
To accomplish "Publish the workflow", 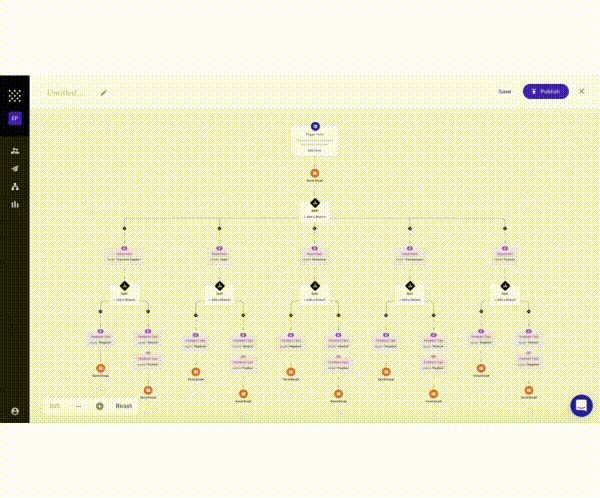I will [x=546, y=91].
